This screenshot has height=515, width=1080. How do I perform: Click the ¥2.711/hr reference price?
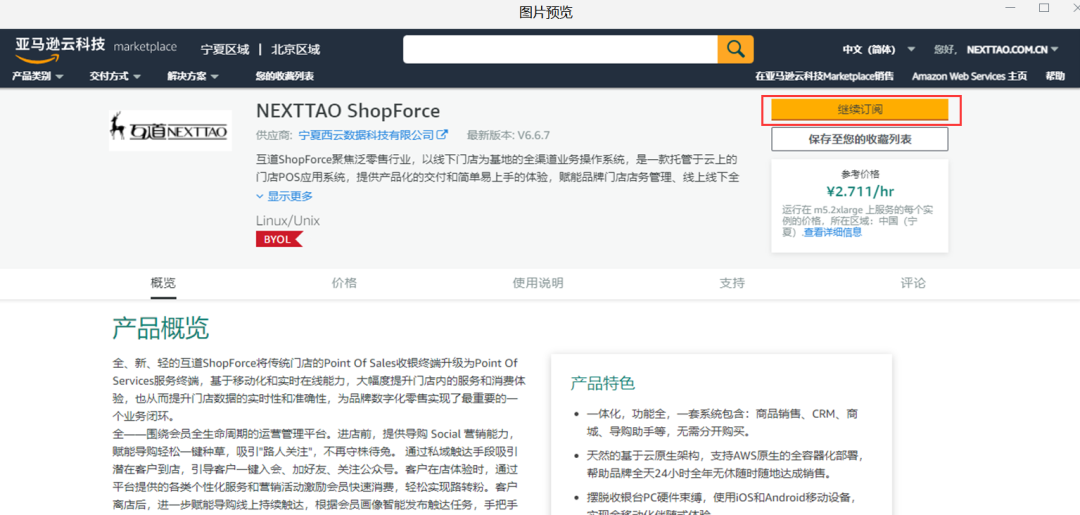tap(860, 191)
